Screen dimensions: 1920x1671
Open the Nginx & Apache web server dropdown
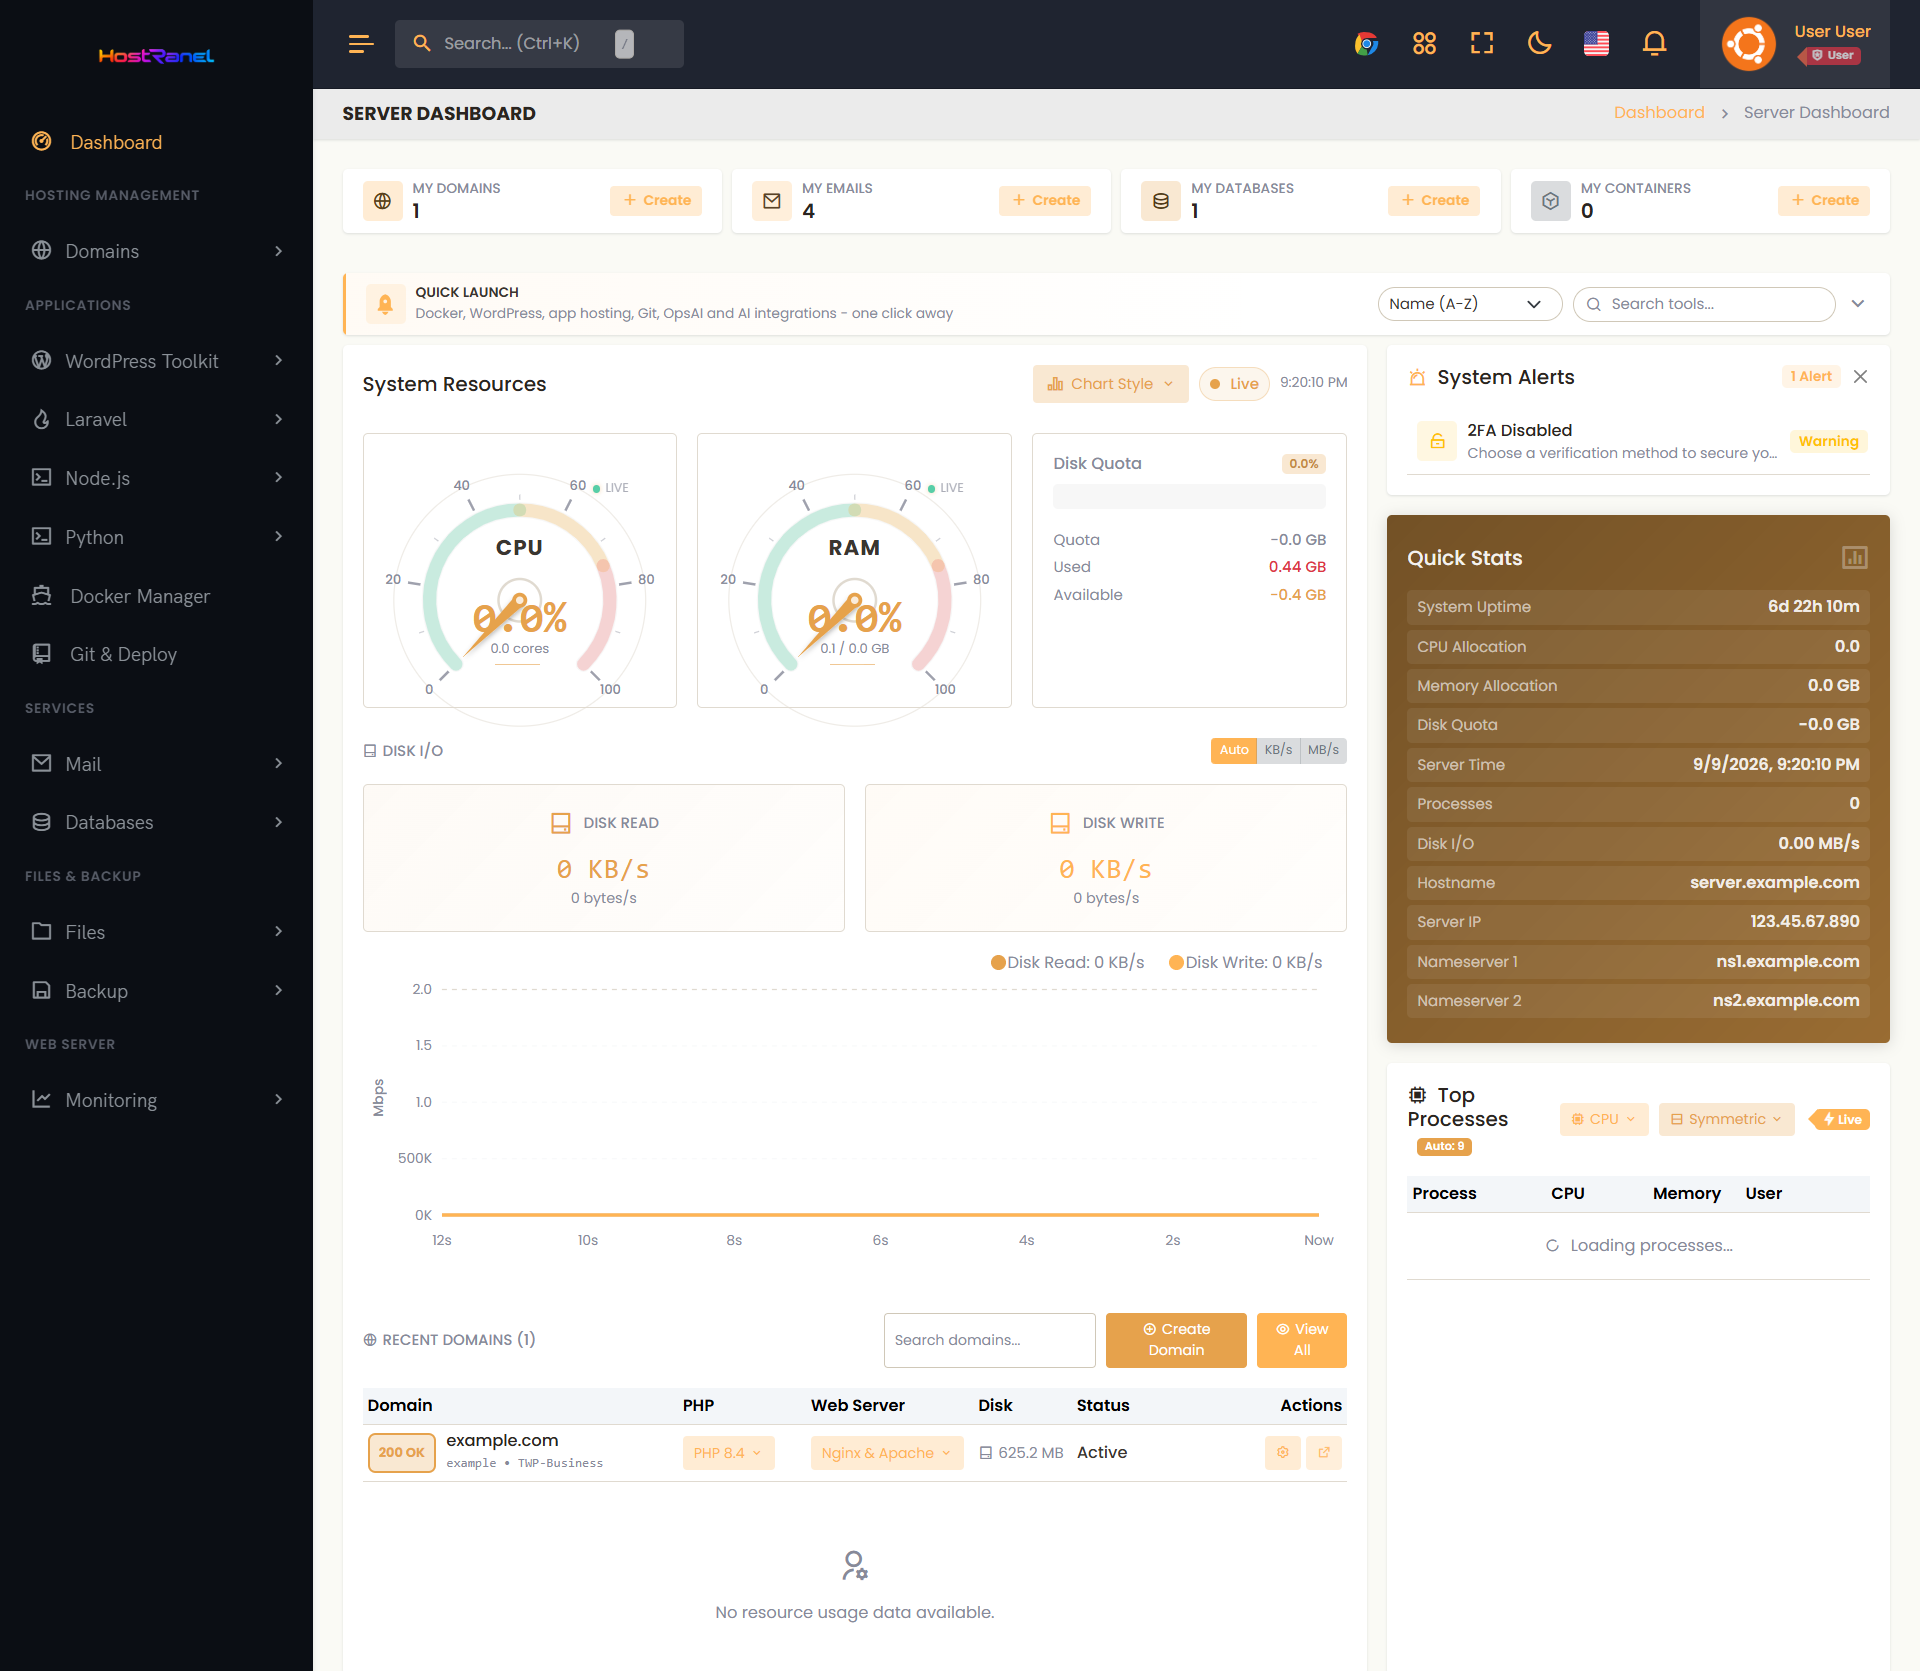pos(886,1453)
